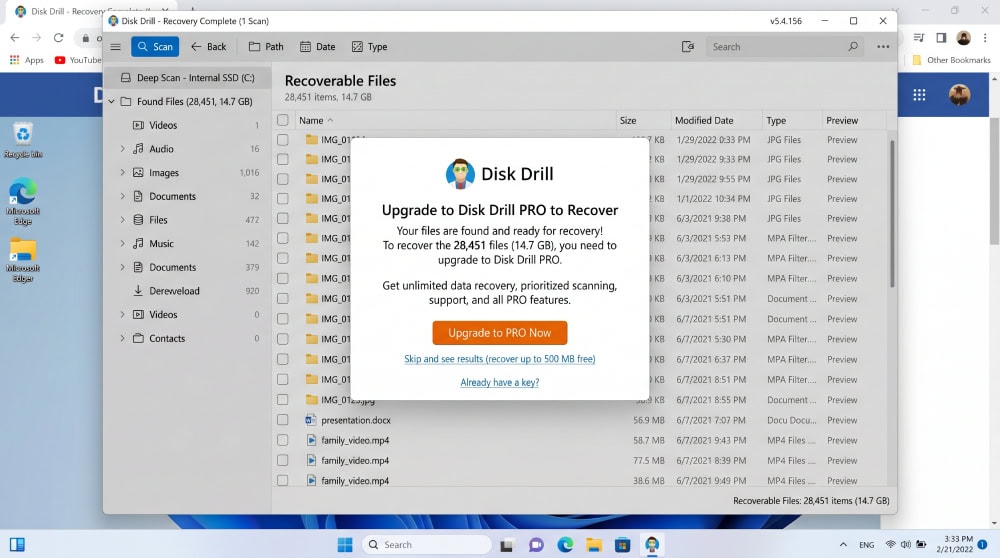Collapse the Found Files tree node
The height and width of the screenshot is (558, 1000).
[x=112, y=101]
